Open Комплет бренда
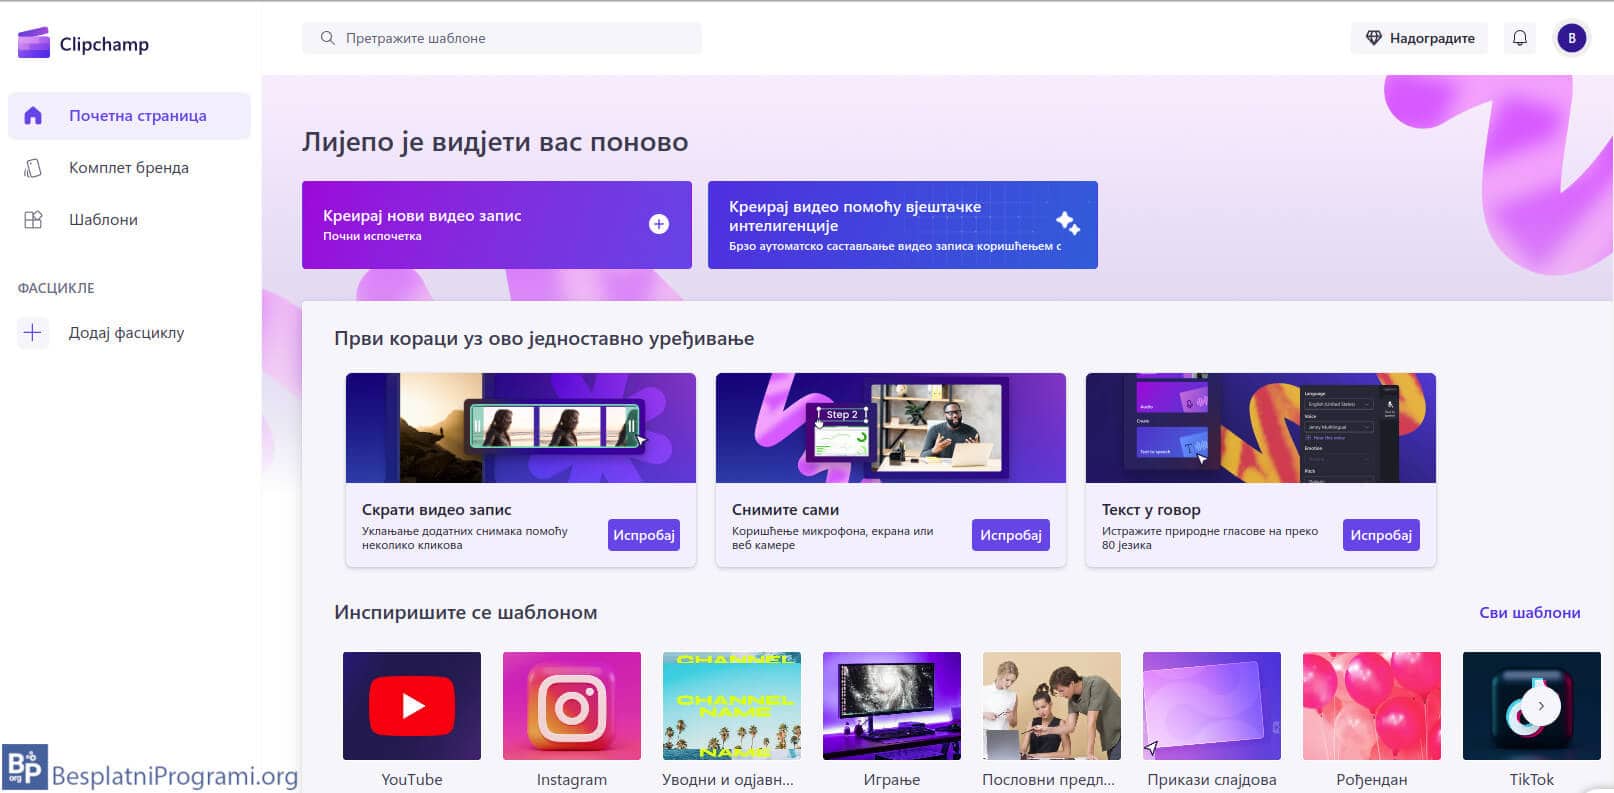Screen dimensions: 1614x793 [x=129, y=168]
